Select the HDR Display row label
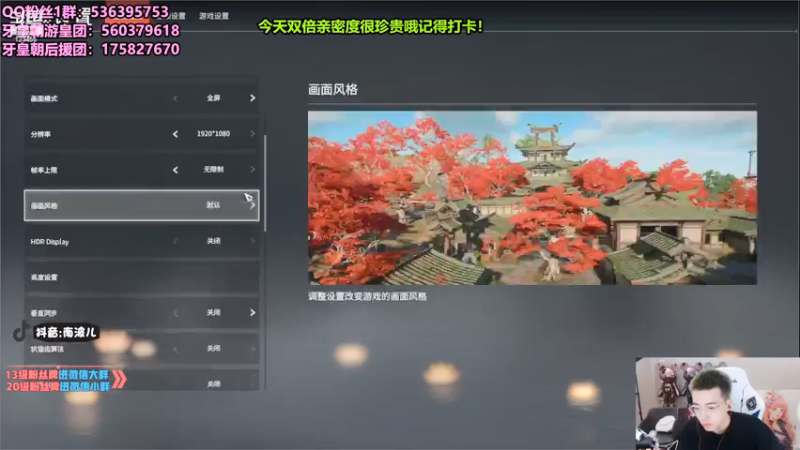Image resolution: width=800 pixels, height=450 pixels. [49, 241]
